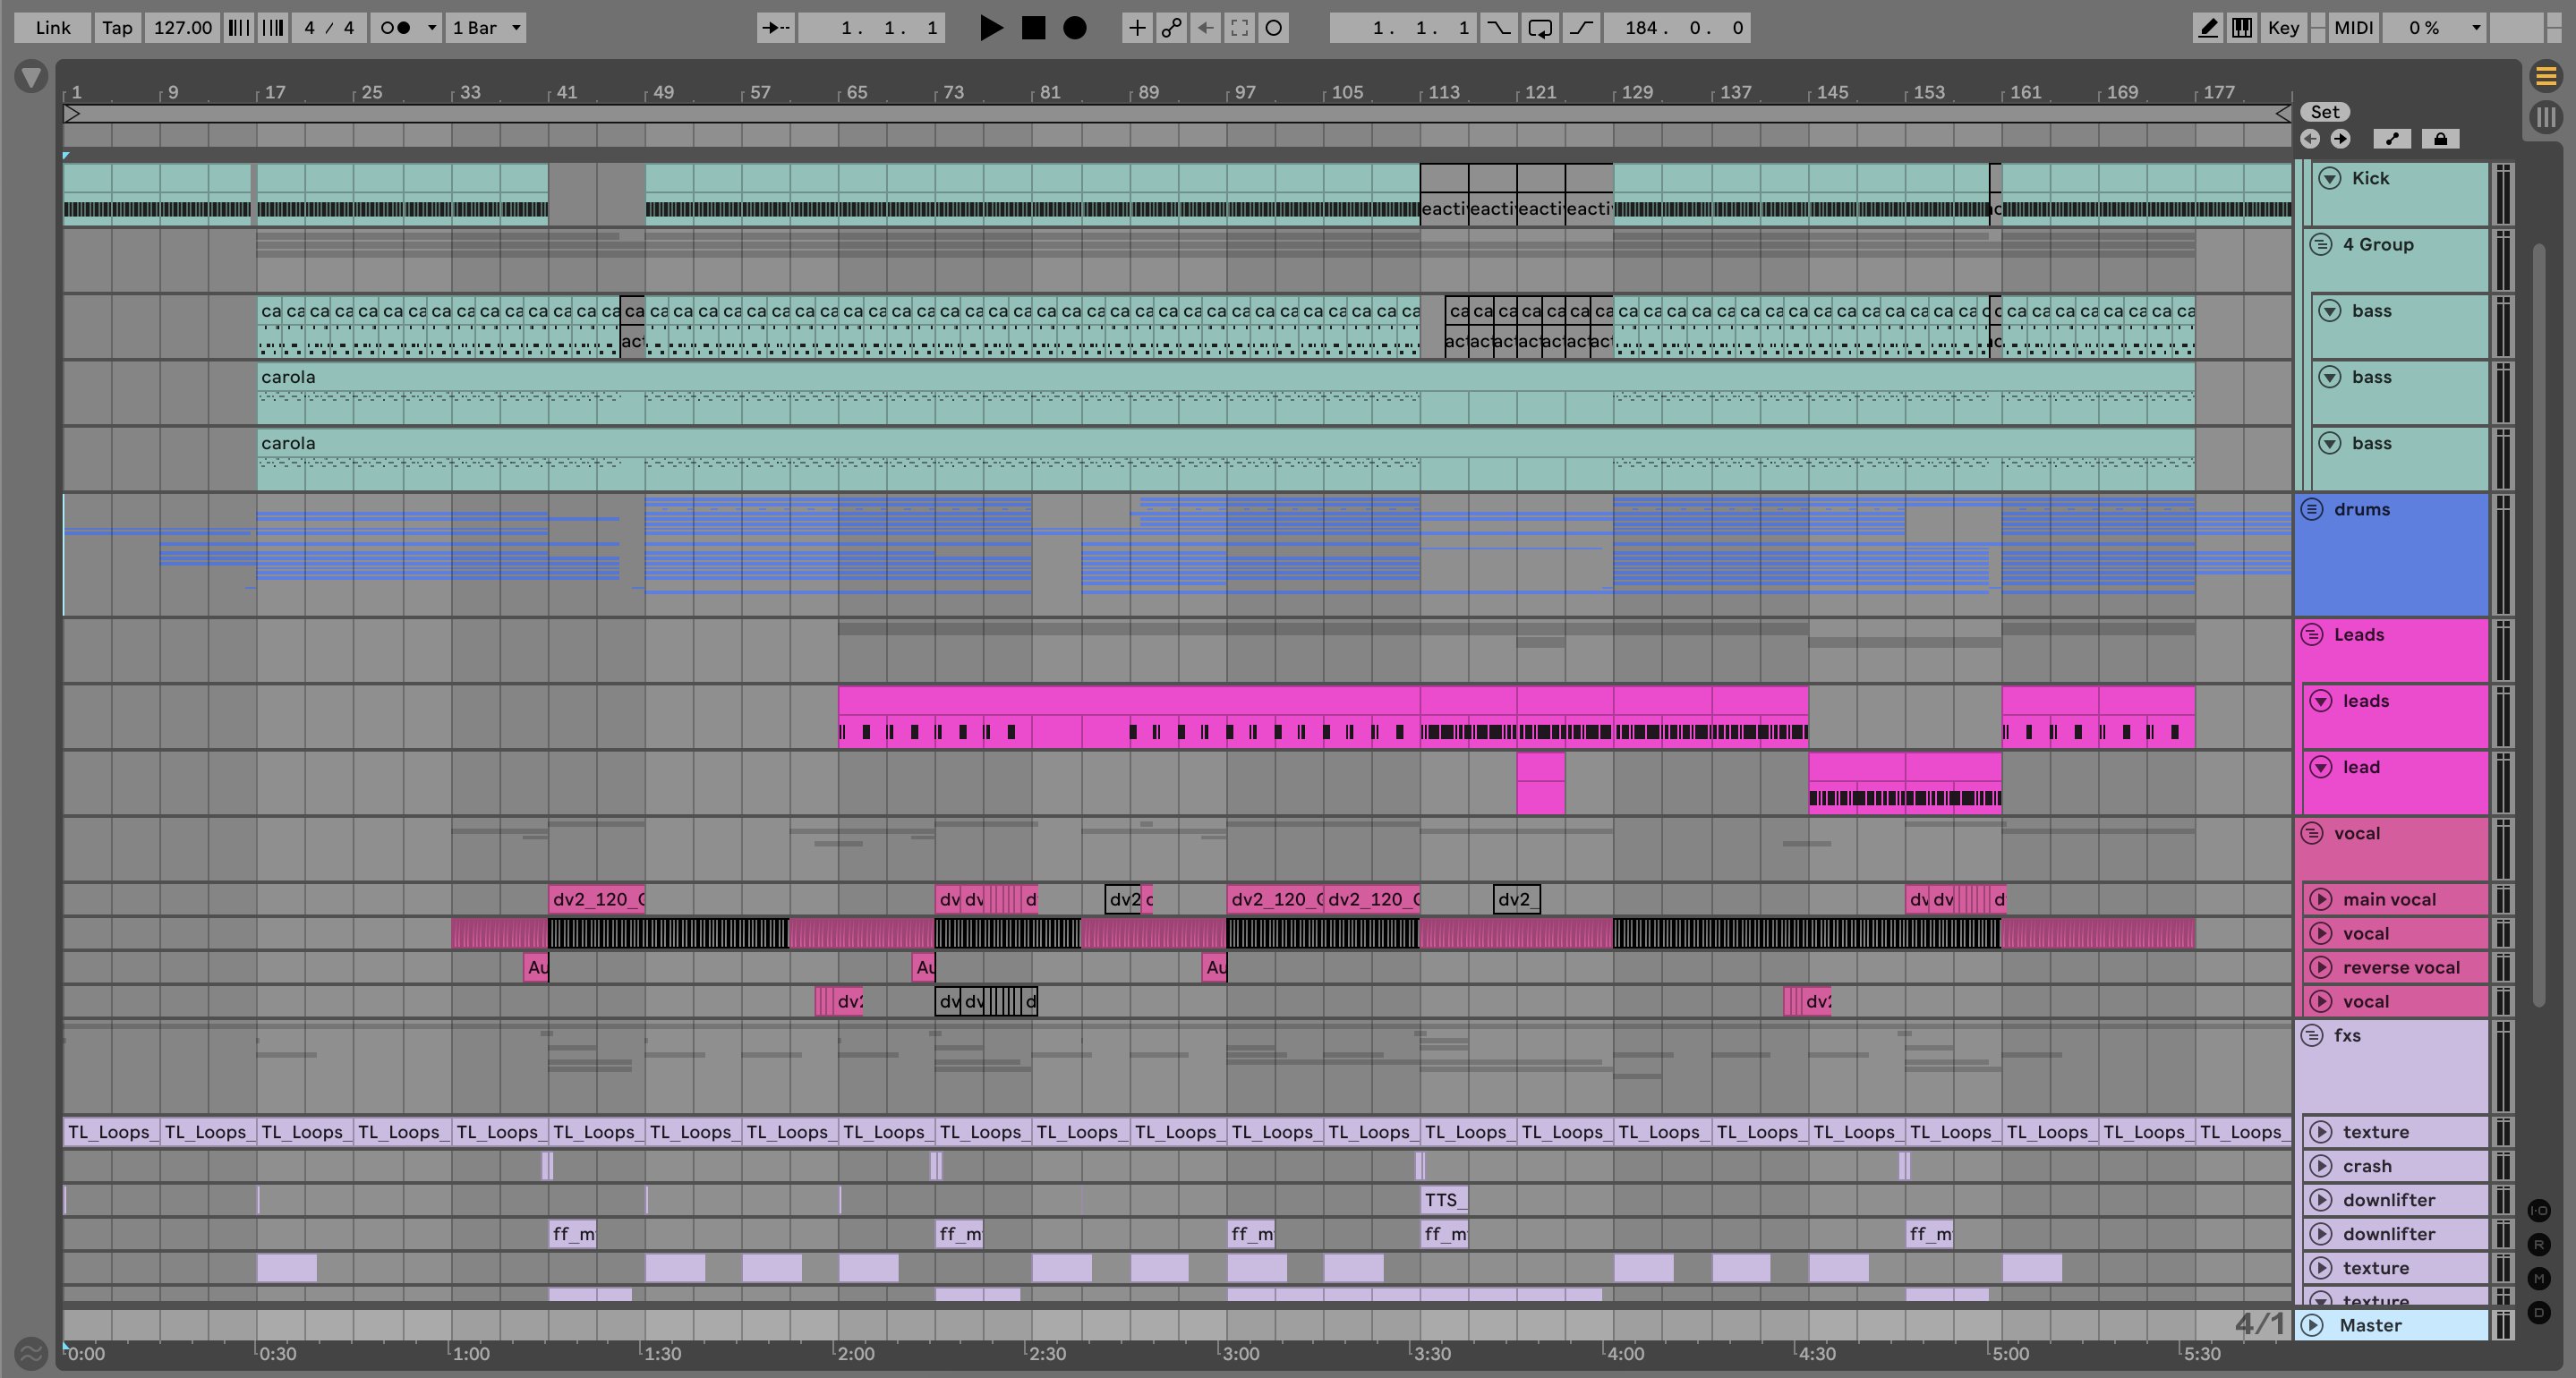The width and height of the screenshot is (2576, 1378).
Task: Toggle the Automation Arm link icon
Action: [x=1171, y=28]
